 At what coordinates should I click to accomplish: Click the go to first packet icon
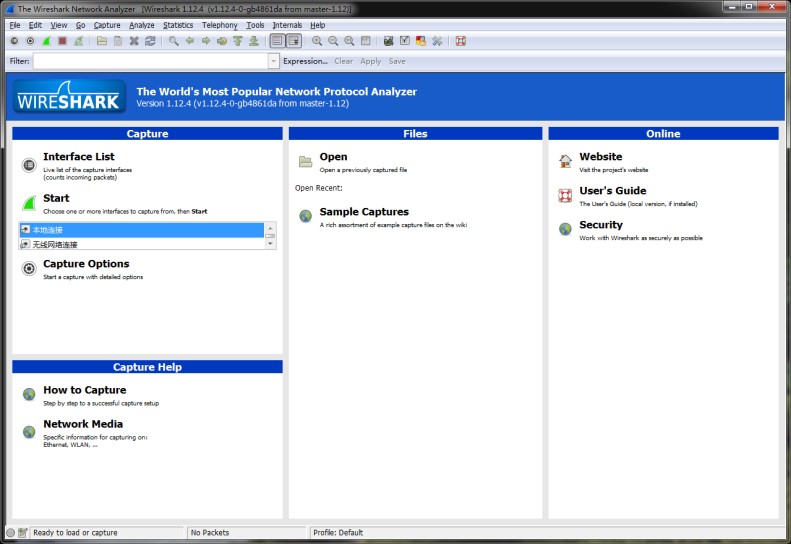[238, 41]
